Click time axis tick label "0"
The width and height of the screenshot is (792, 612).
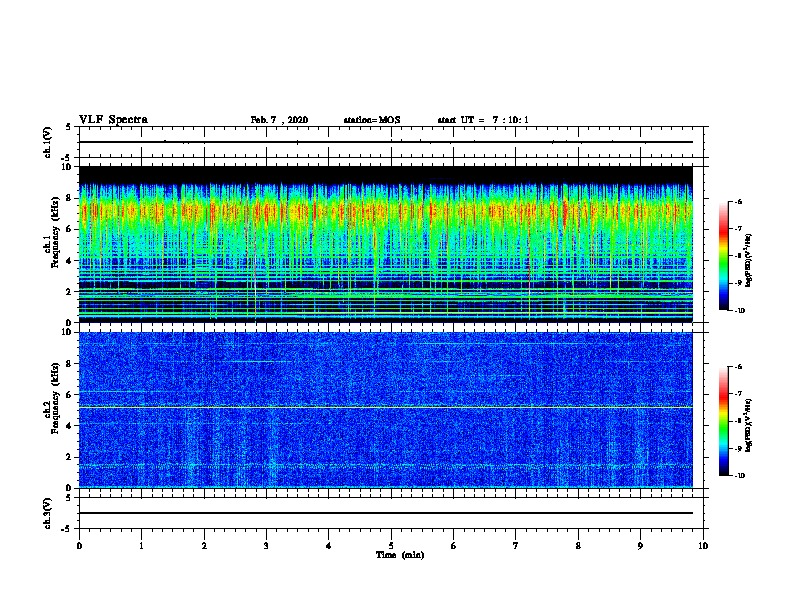coord(79,546)
